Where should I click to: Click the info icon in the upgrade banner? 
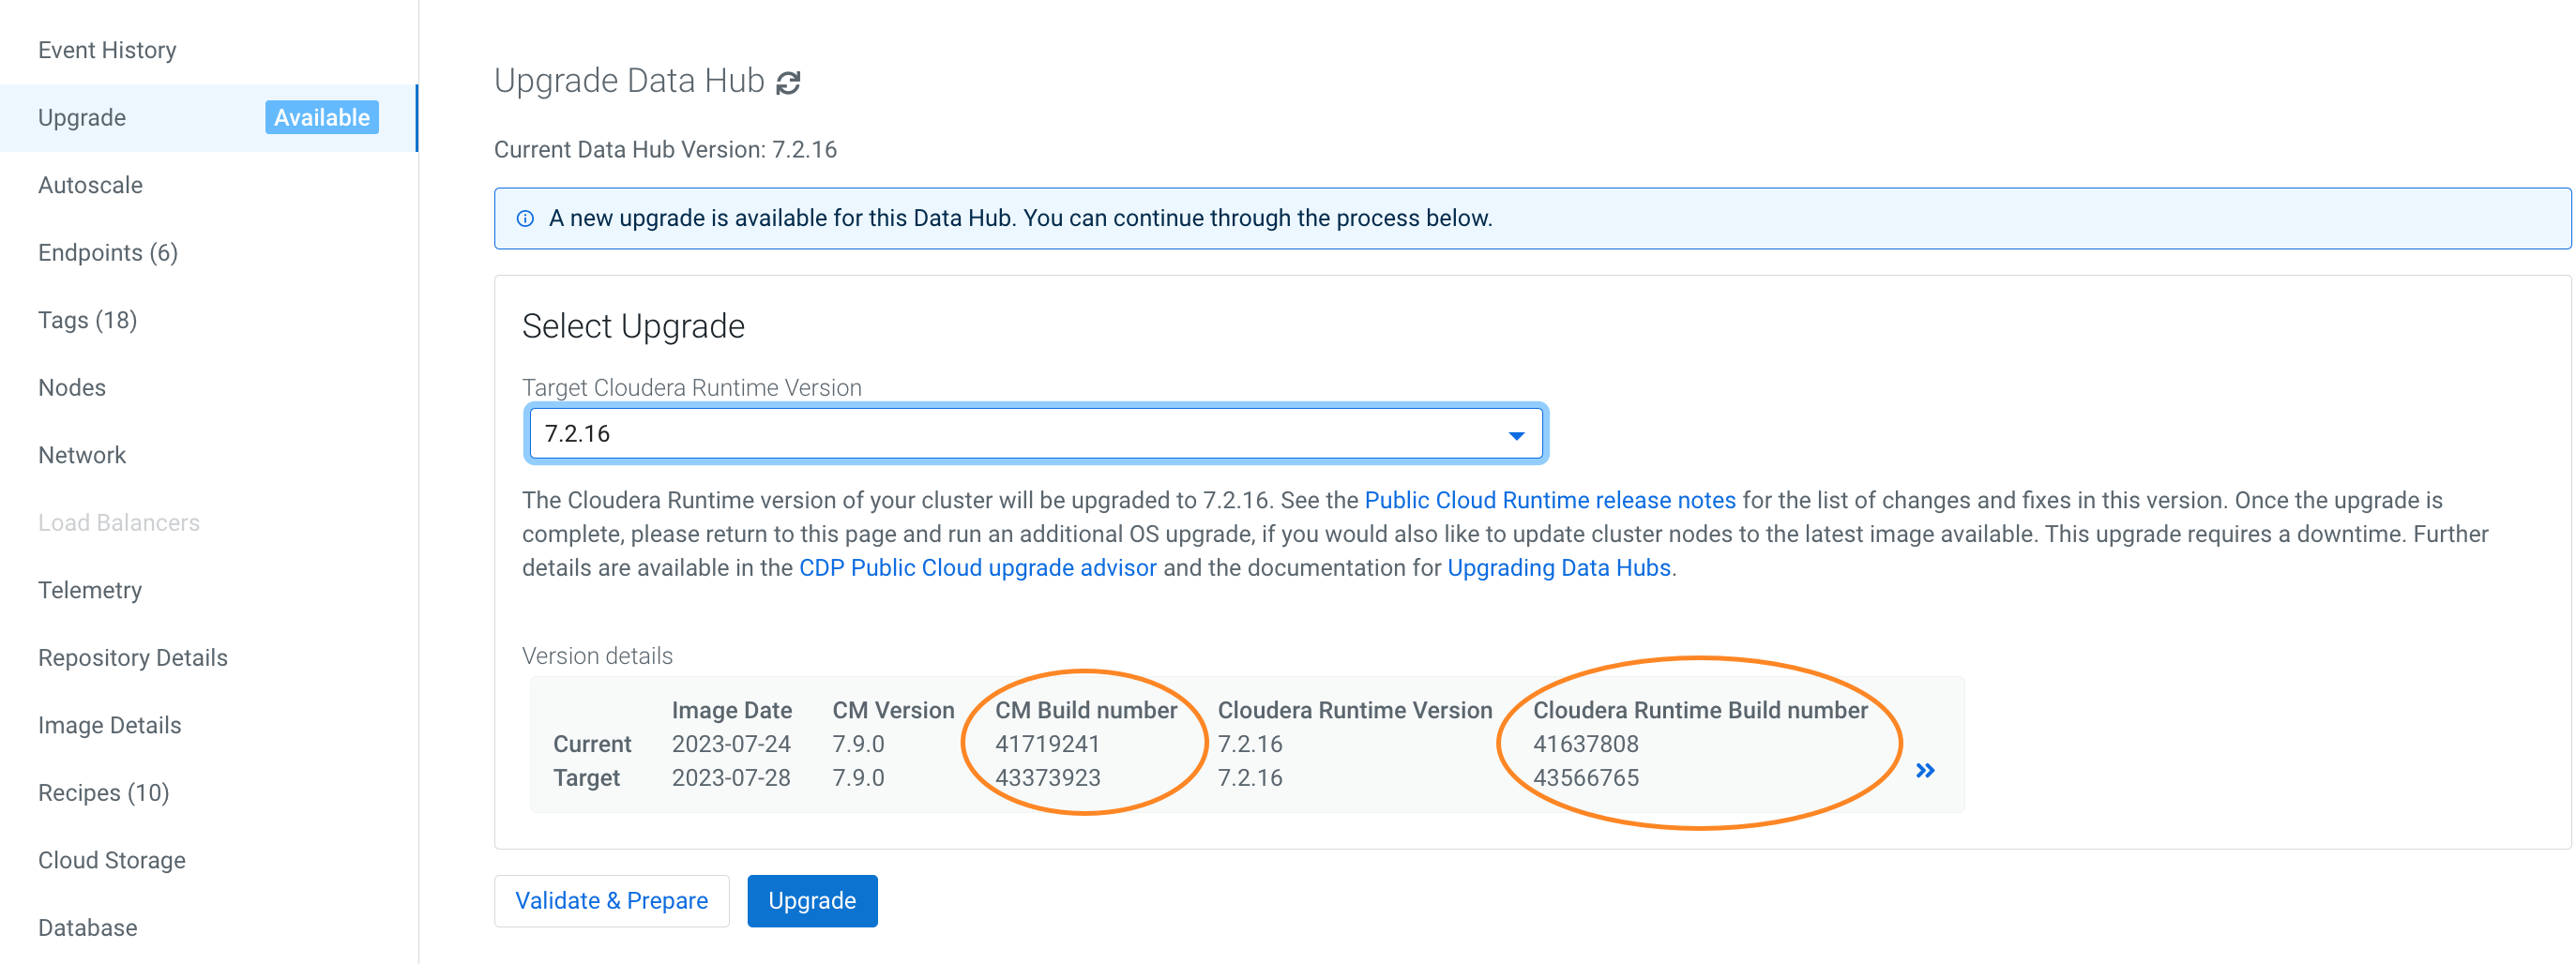[525, 218]
